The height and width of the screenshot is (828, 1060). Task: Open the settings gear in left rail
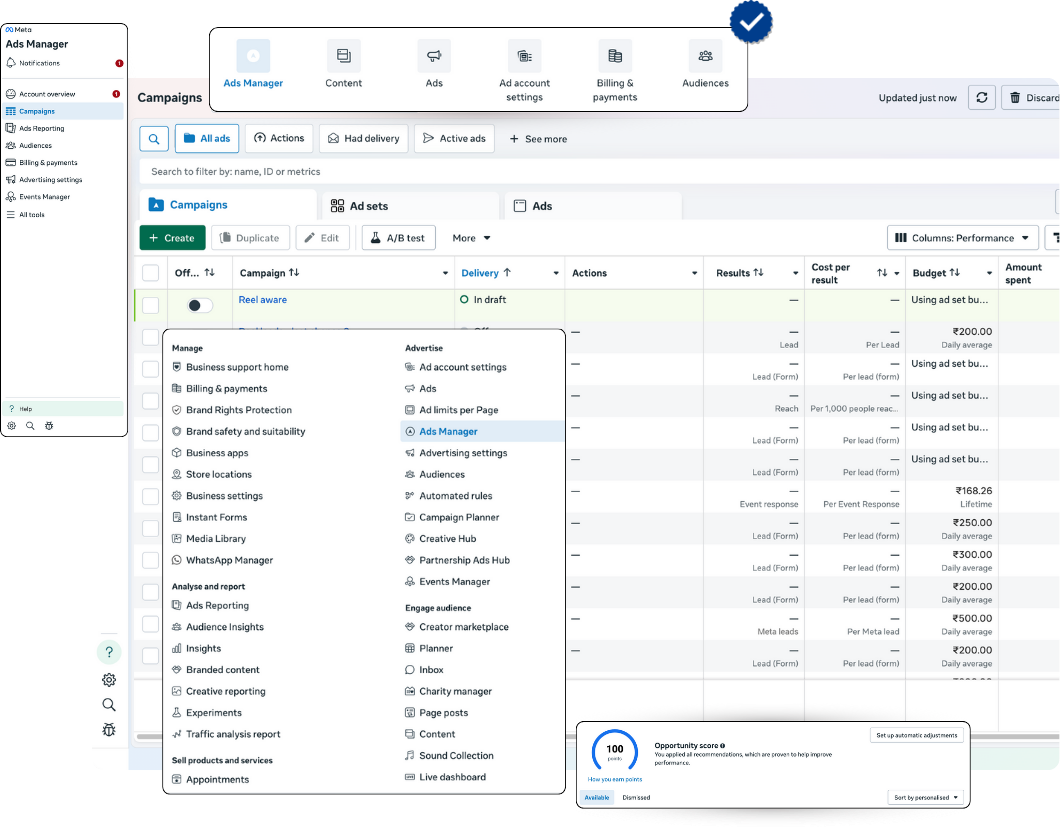pyautogui.click(x=109, y=680)
